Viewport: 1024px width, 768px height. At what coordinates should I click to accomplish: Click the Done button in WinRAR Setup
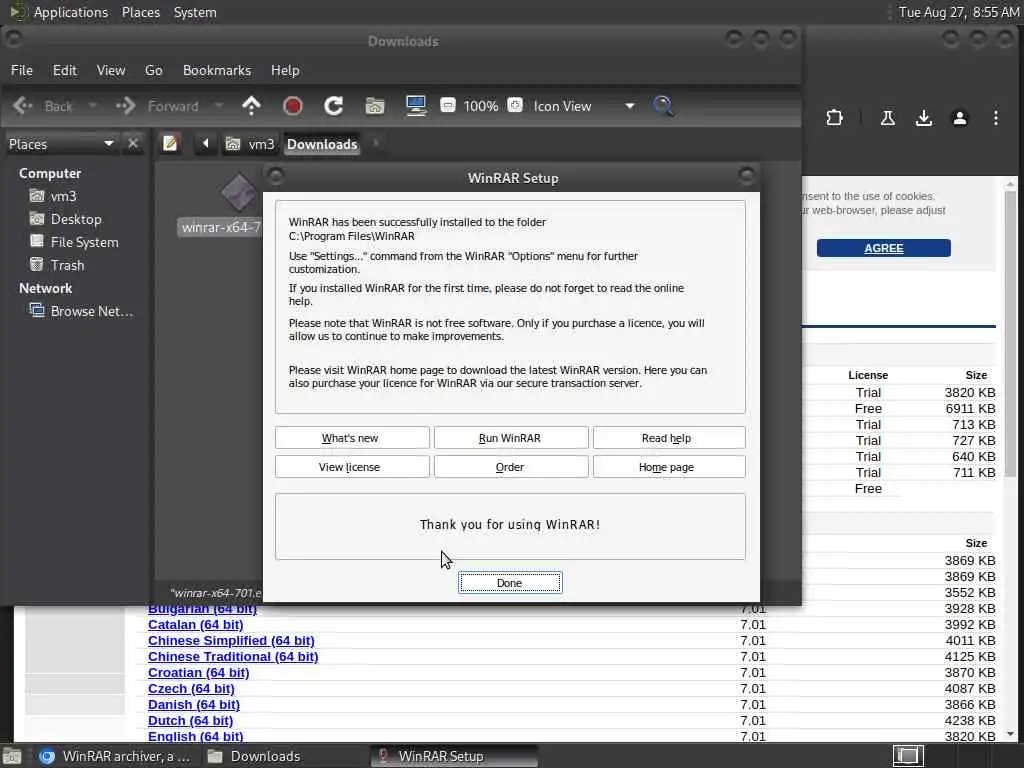pos(509,583)
